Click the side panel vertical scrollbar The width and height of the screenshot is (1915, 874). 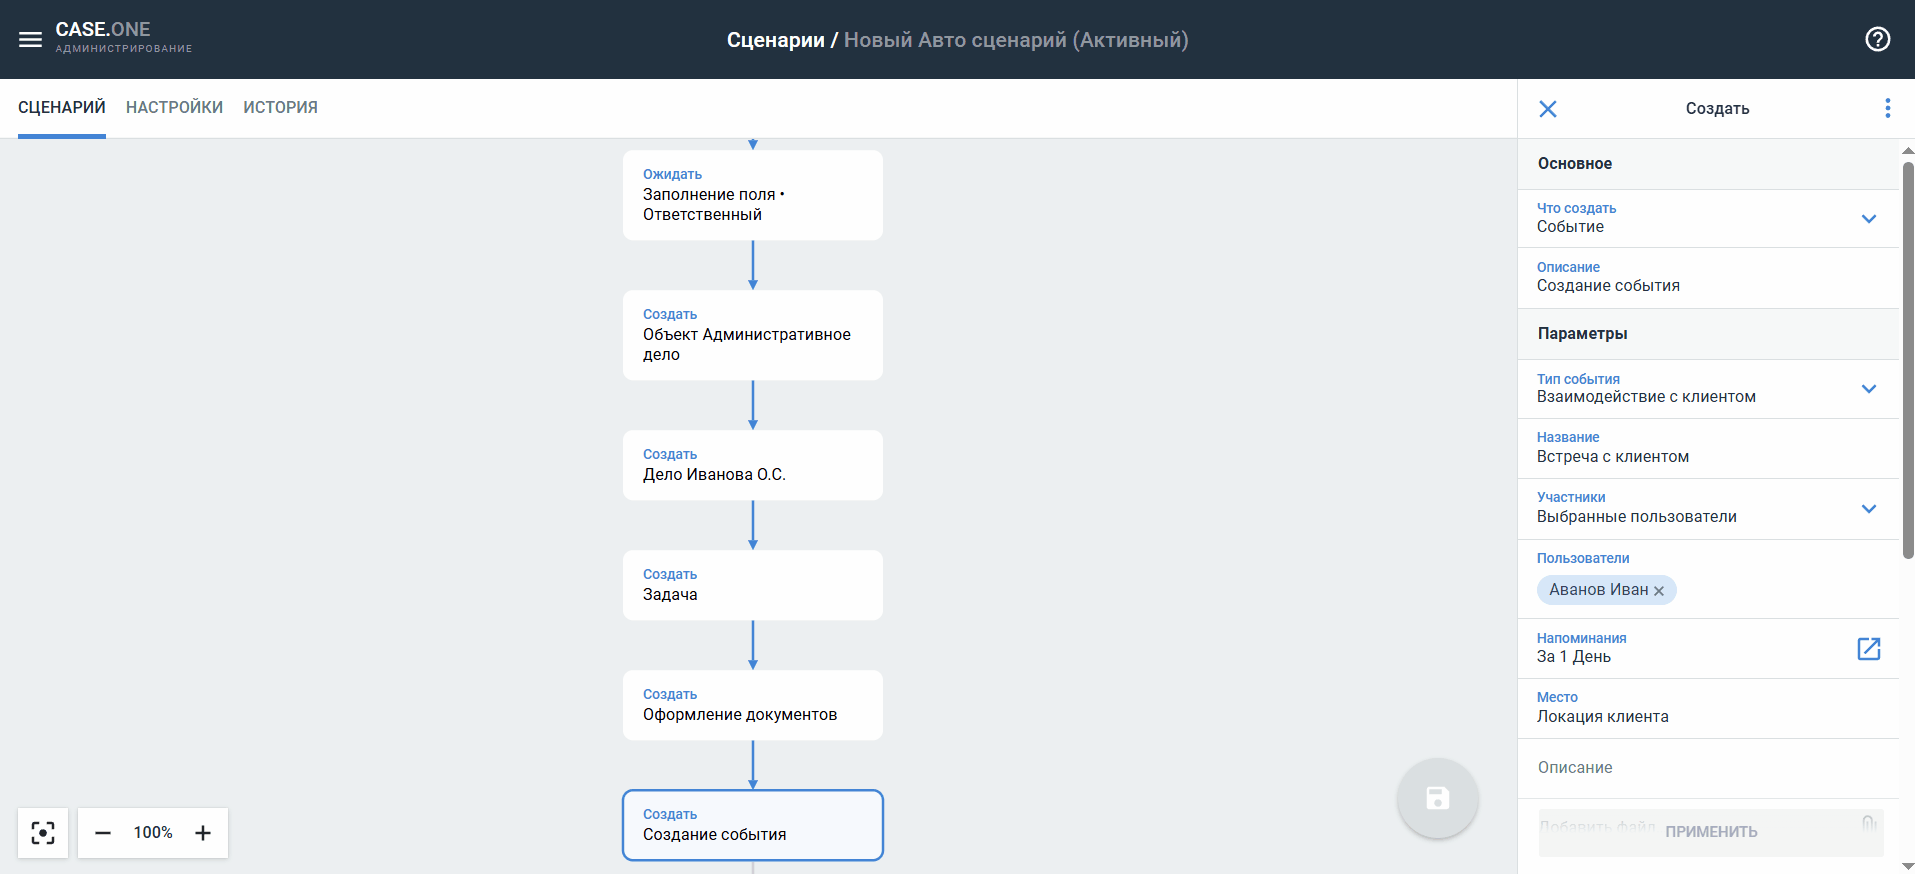point(1907,360)
